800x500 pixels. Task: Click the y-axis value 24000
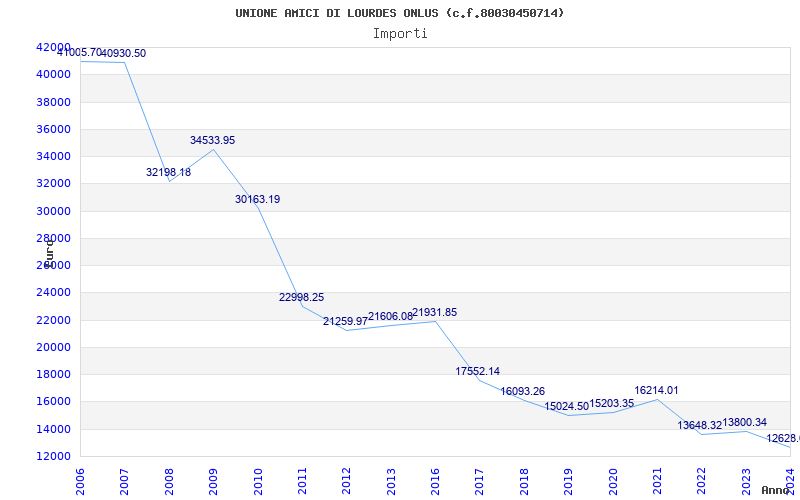pos(53,293)
